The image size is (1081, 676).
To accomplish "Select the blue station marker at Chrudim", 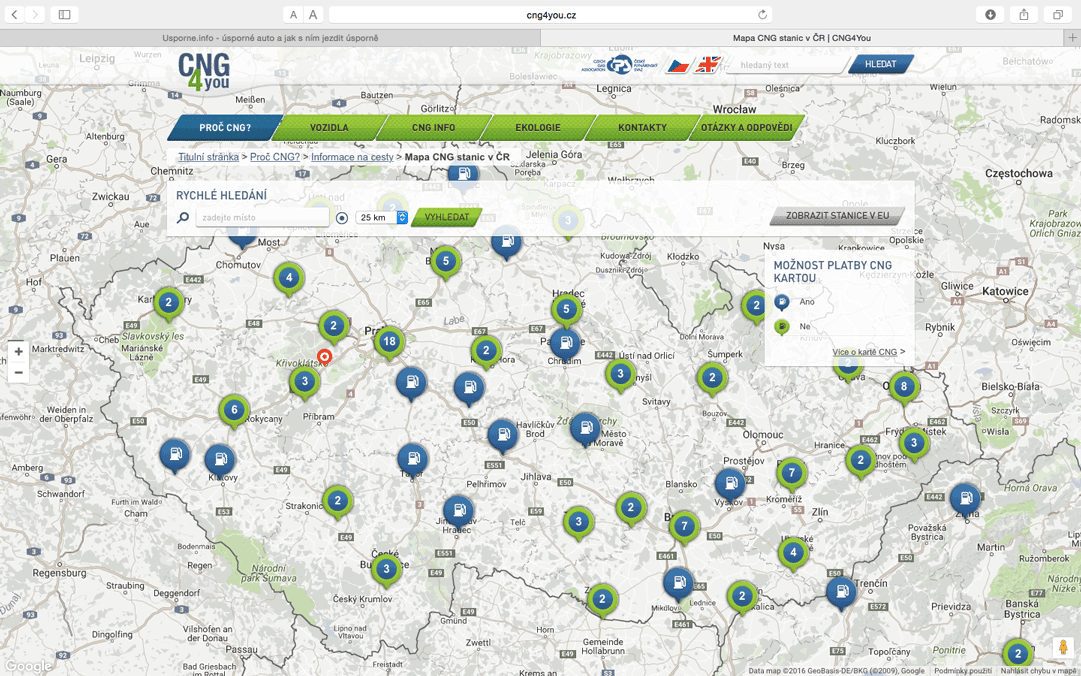I will [565, 342].
